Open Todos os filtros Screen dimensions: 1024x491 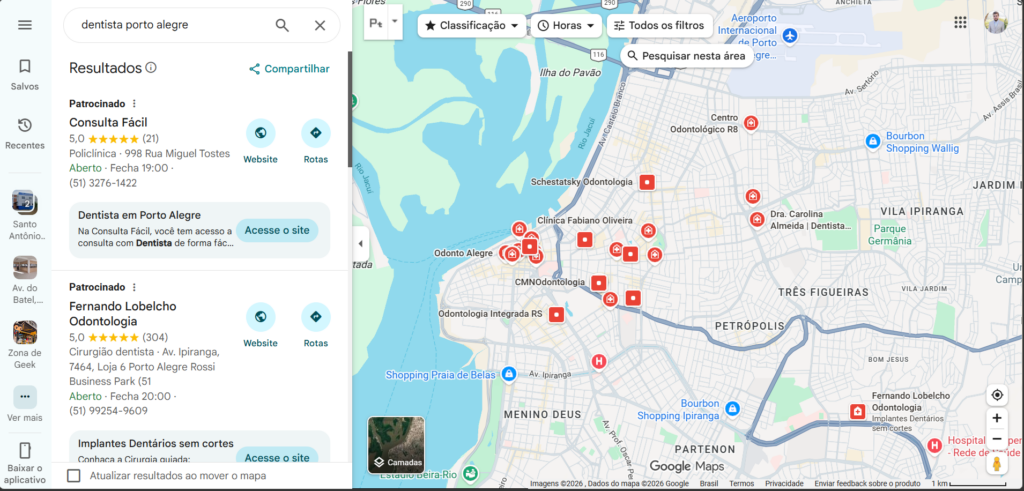[x=660, y=25]
